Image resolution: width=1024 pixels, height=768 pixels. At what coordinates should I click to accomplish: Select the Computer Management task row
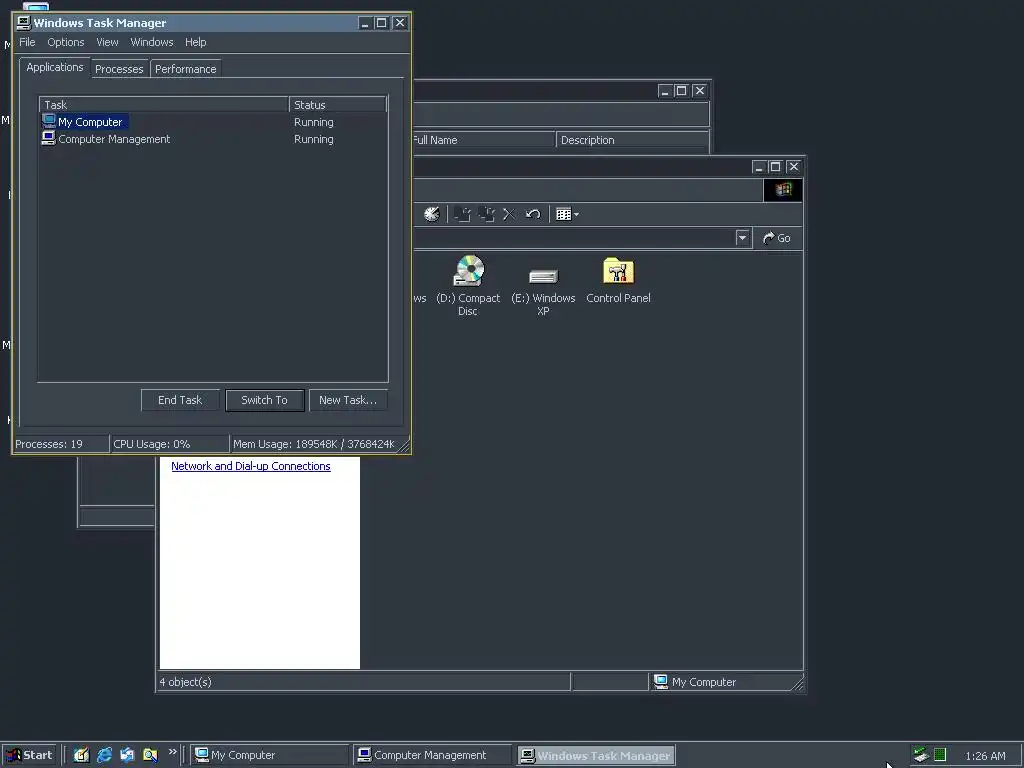point(213,139)
